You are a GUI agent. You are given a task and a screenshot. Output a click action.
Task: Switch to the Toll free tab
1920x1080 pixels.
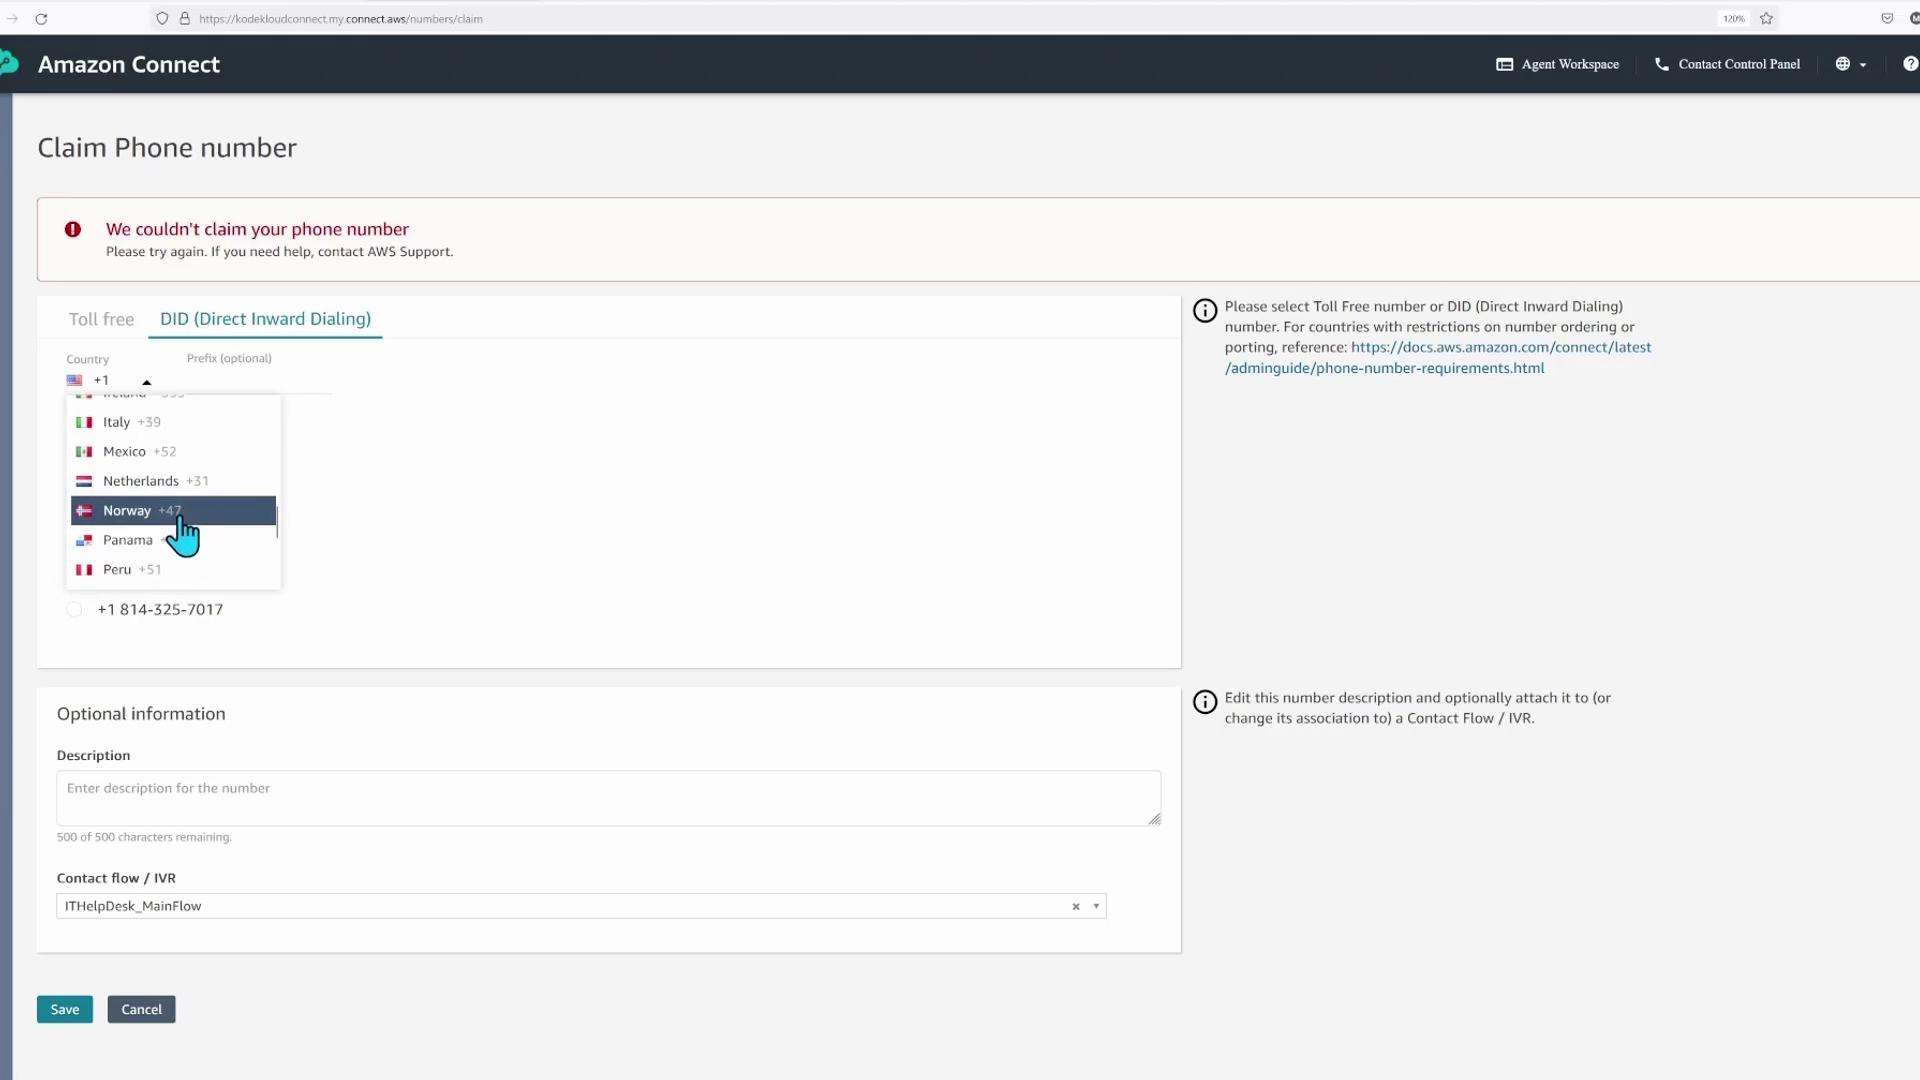101,319
